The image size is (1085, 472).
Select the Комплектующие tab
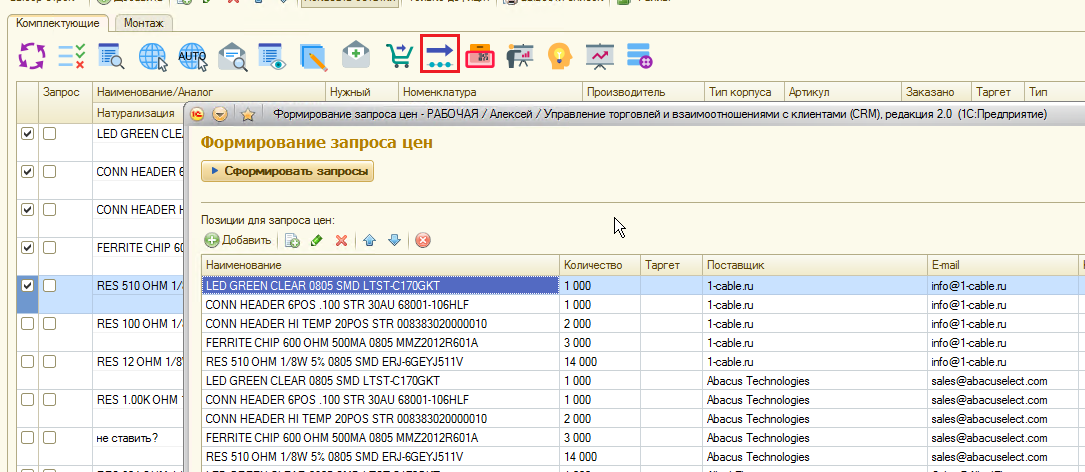tap(60, 22)
